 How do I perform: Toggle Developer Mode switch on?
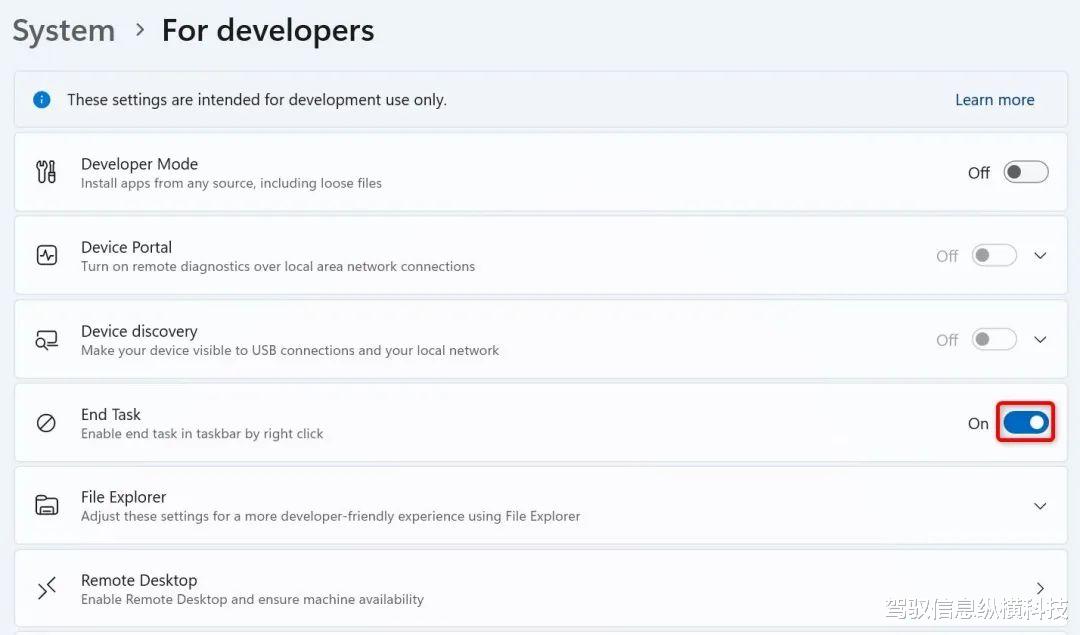coord(1026,172)
